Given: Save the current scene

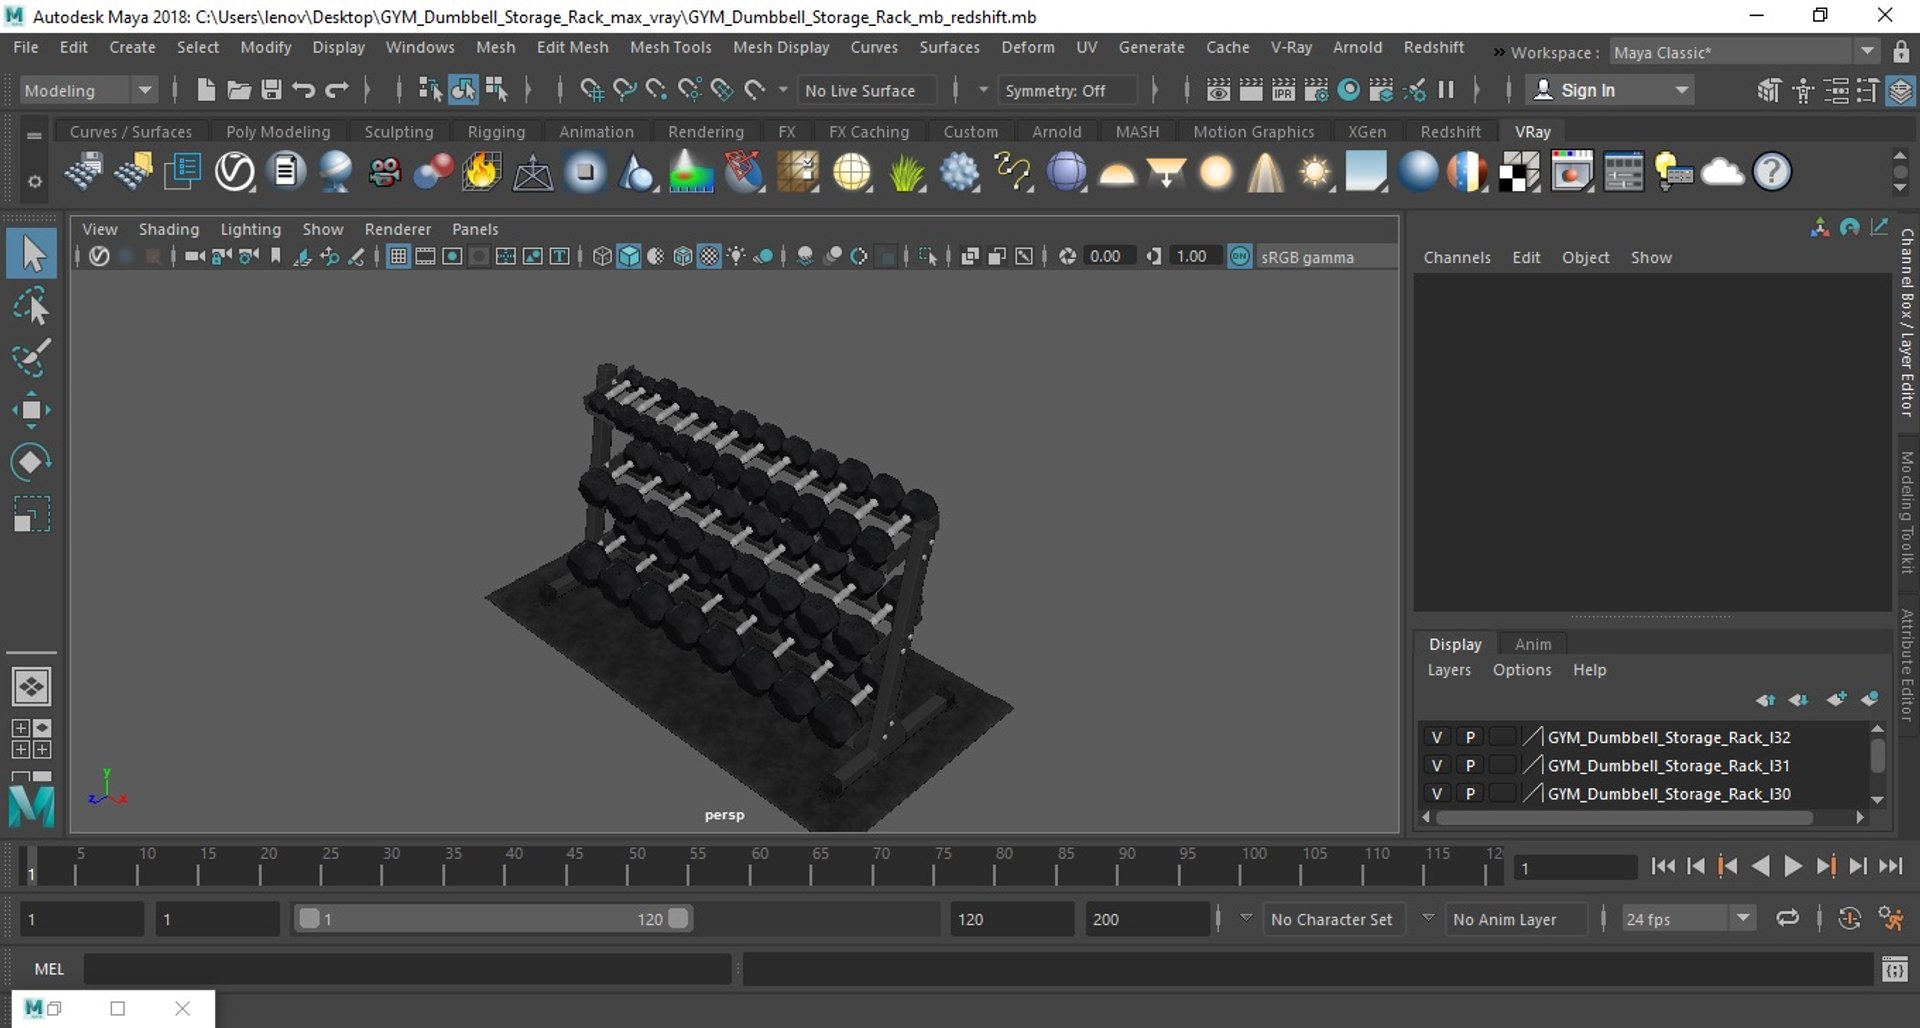Looking at the screenshot, I should (x=271, y=90).
